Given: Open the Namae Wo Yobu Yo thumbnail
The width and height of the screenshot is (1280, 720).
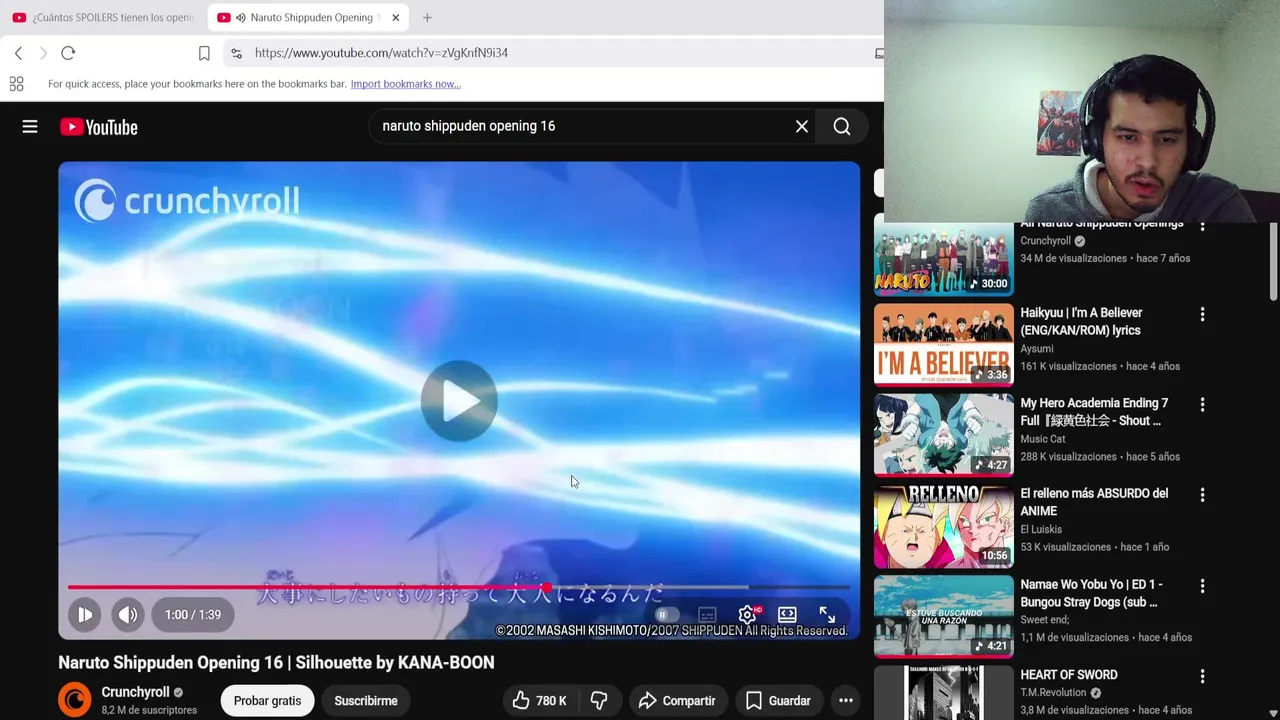Looking at the screenshot, I should point(943,616).
